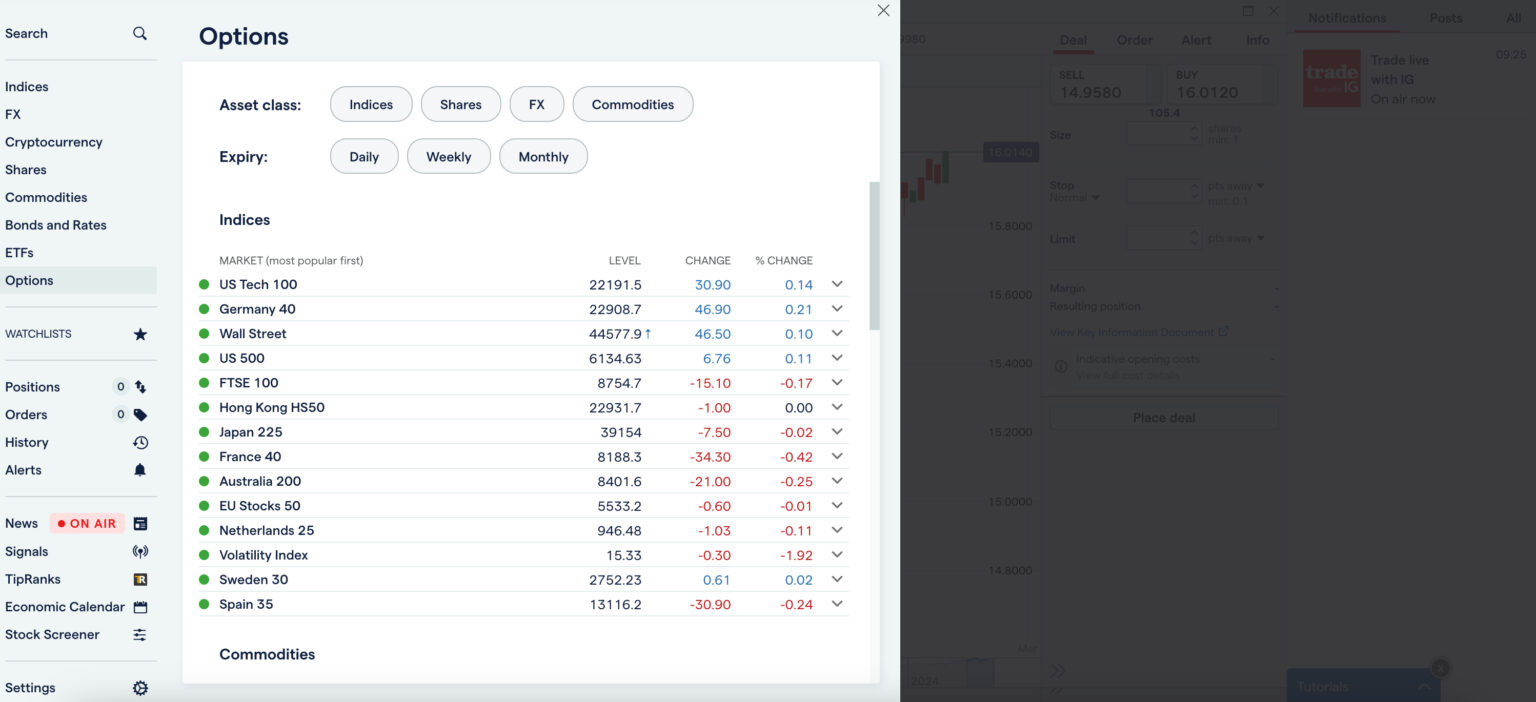This screenshot has width=1536, height=702.
Task: Select Bonds and Rates in sidebar
Action: [x=56, y=225]
